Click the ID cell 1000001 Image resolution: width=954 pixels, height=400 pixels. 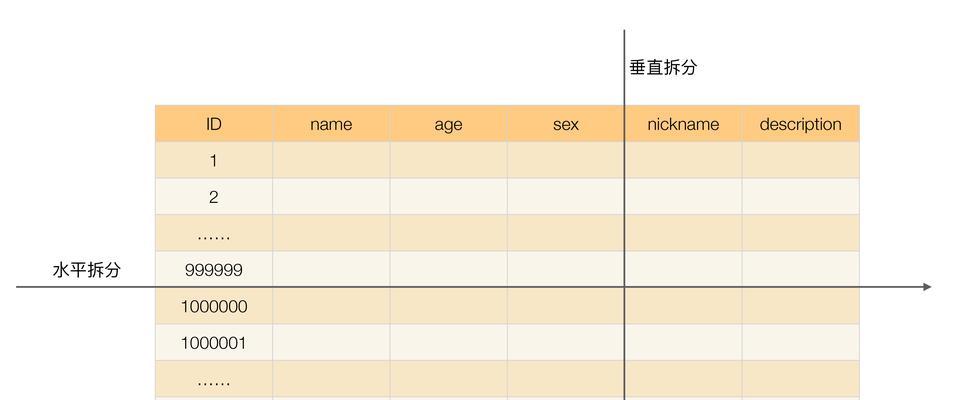pos(214,343)
